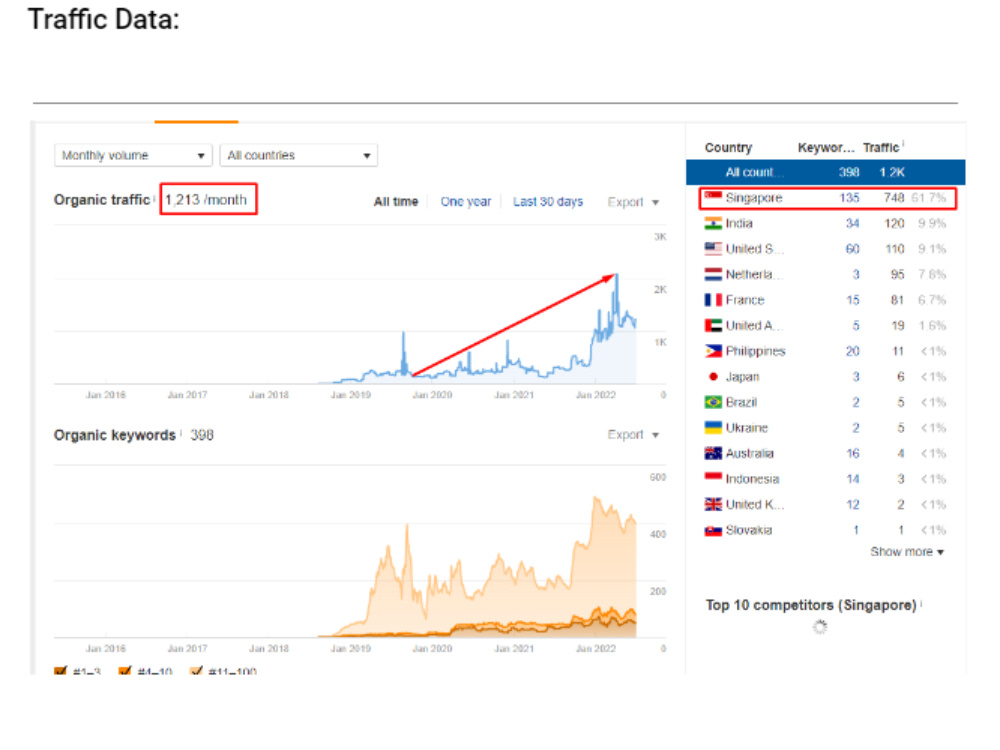Select the Indonesia country name
The width and height of the screenshot is (1000, 750).
click(753, 478)
